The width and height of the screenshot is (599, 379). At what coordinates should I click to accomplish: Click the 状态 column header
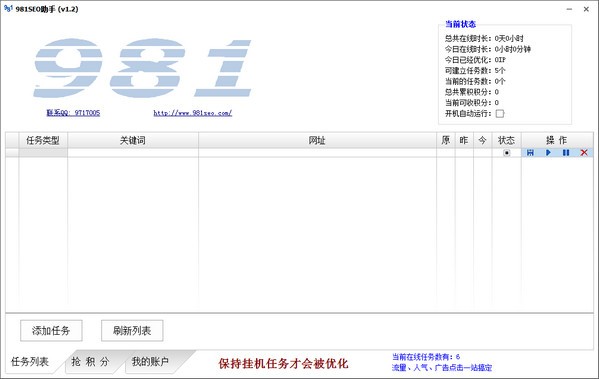[x=507, y=140]
